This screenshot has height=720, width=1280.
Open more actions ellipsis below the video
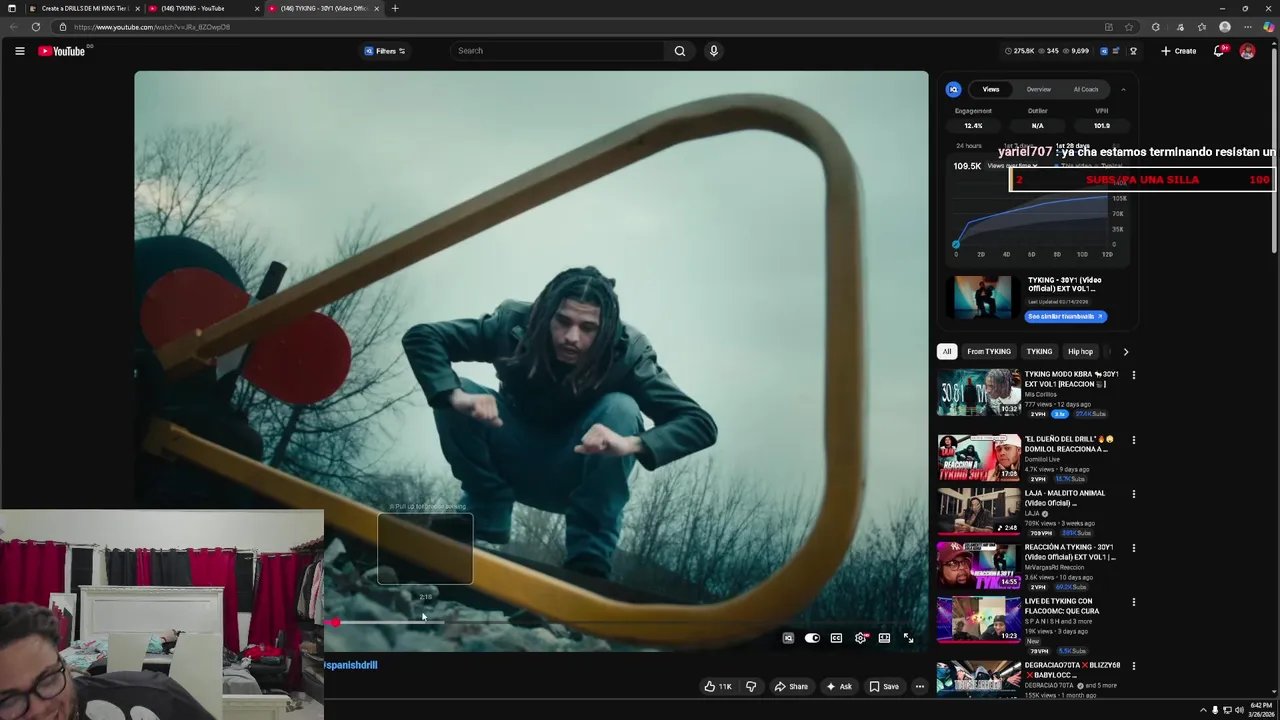(x=920, y=686)
